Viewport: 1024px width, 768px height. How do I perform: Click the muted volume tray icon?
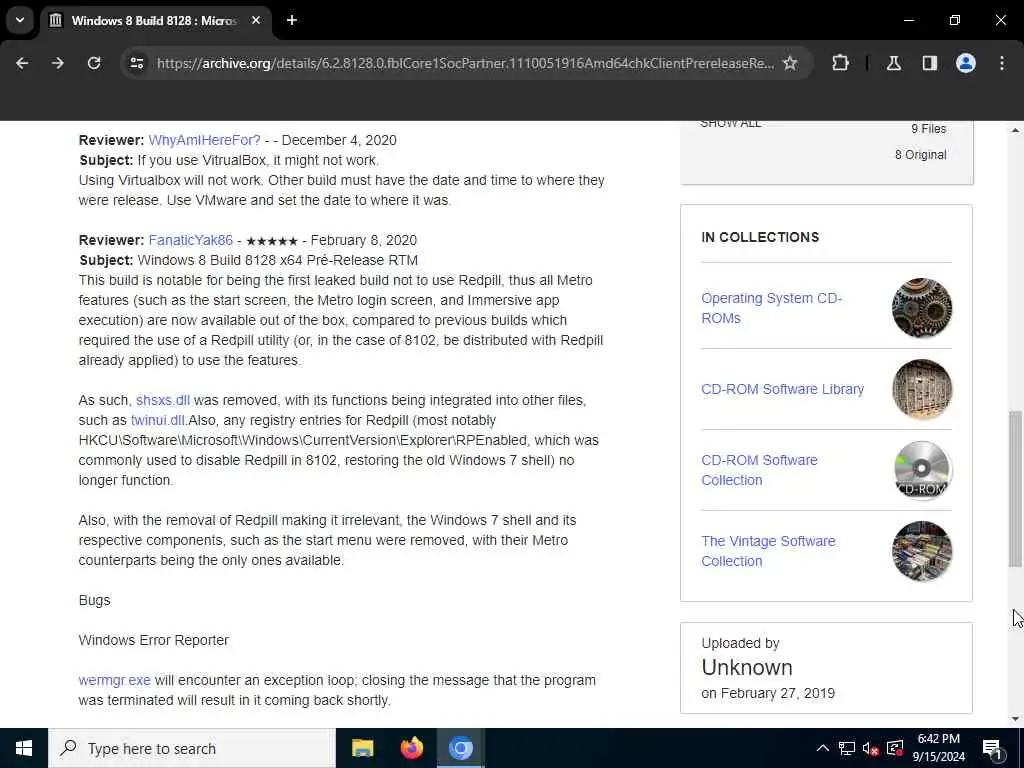(x=870, y=748)
